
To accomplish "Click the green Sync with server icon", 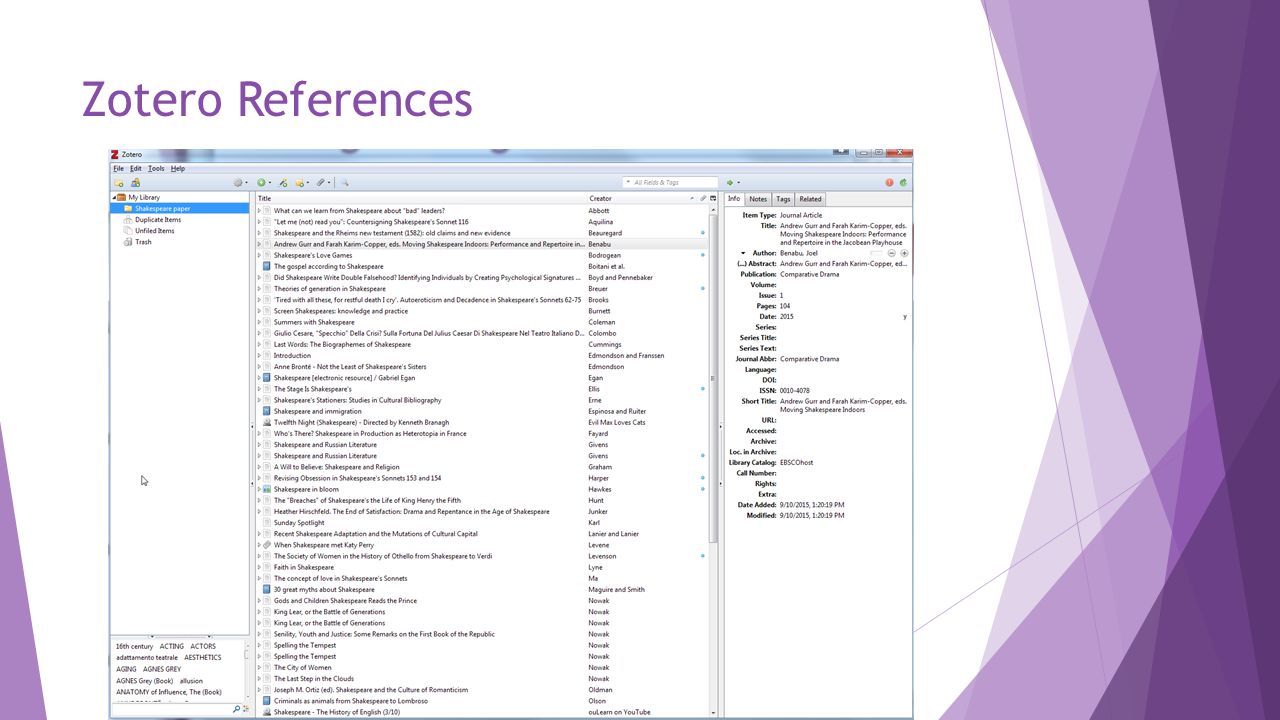I will 904,183.
